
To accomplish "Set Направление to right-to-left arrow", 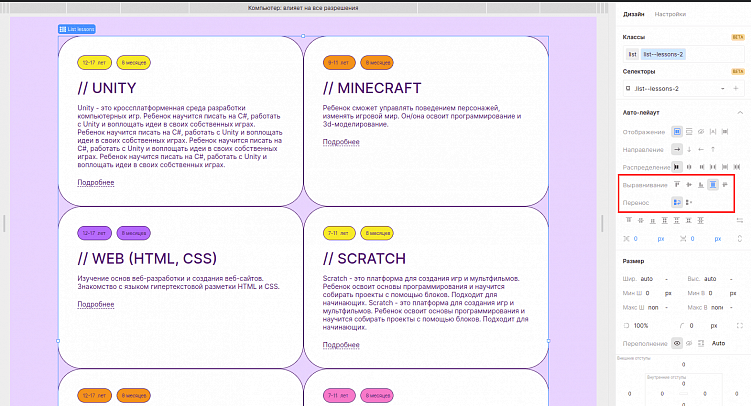I will (x=701, y=149).
